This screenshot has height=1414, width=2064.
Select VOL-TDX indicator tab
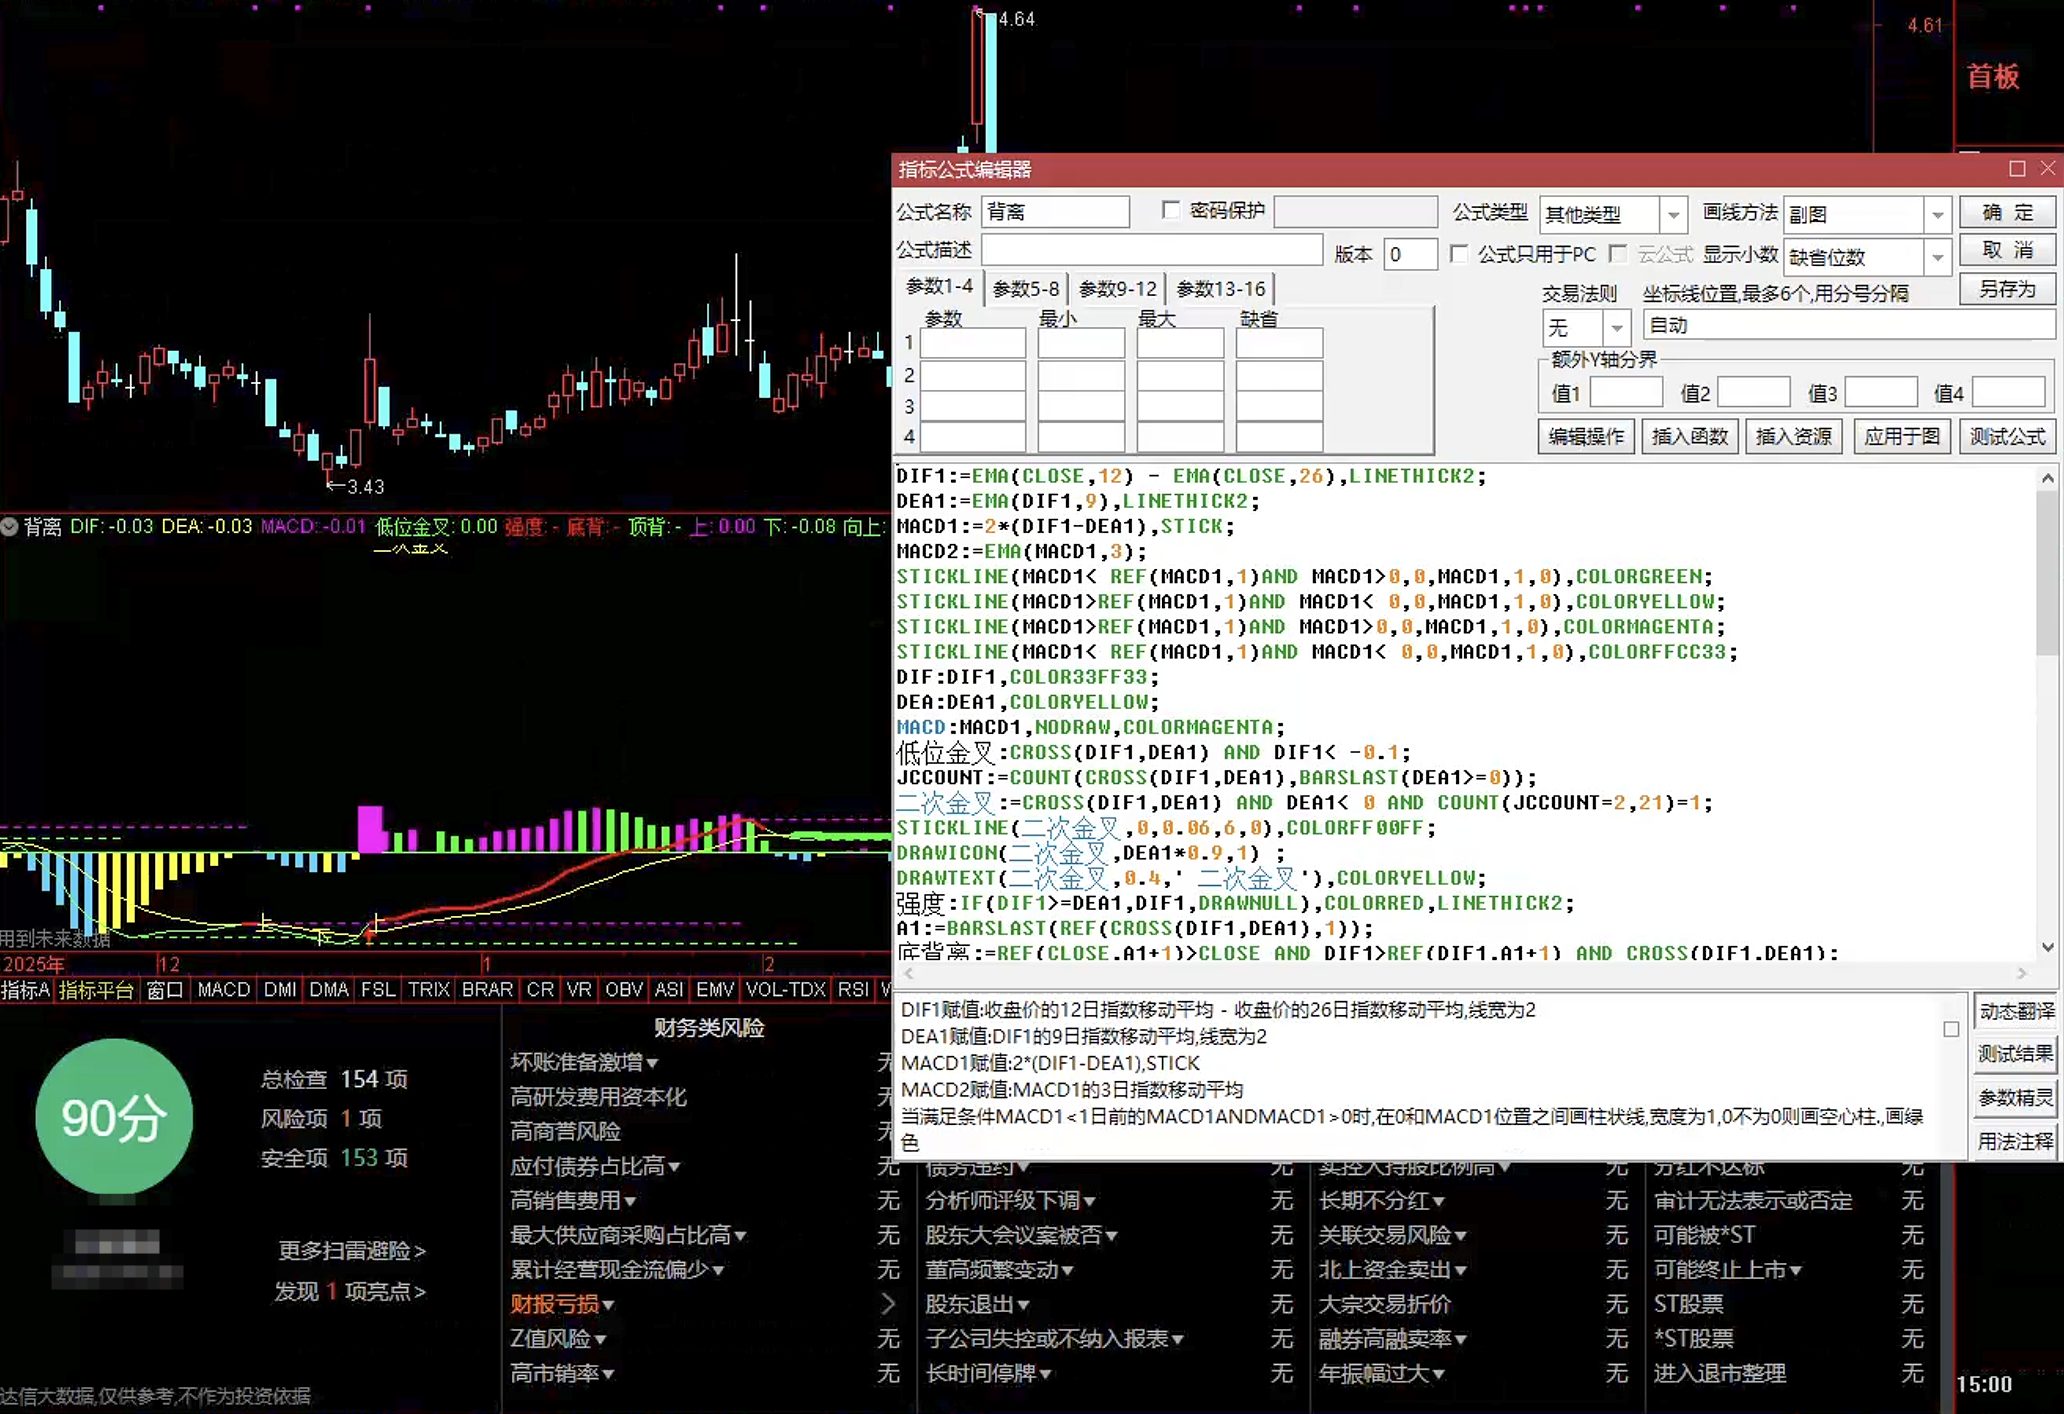[x=785, y=990]
